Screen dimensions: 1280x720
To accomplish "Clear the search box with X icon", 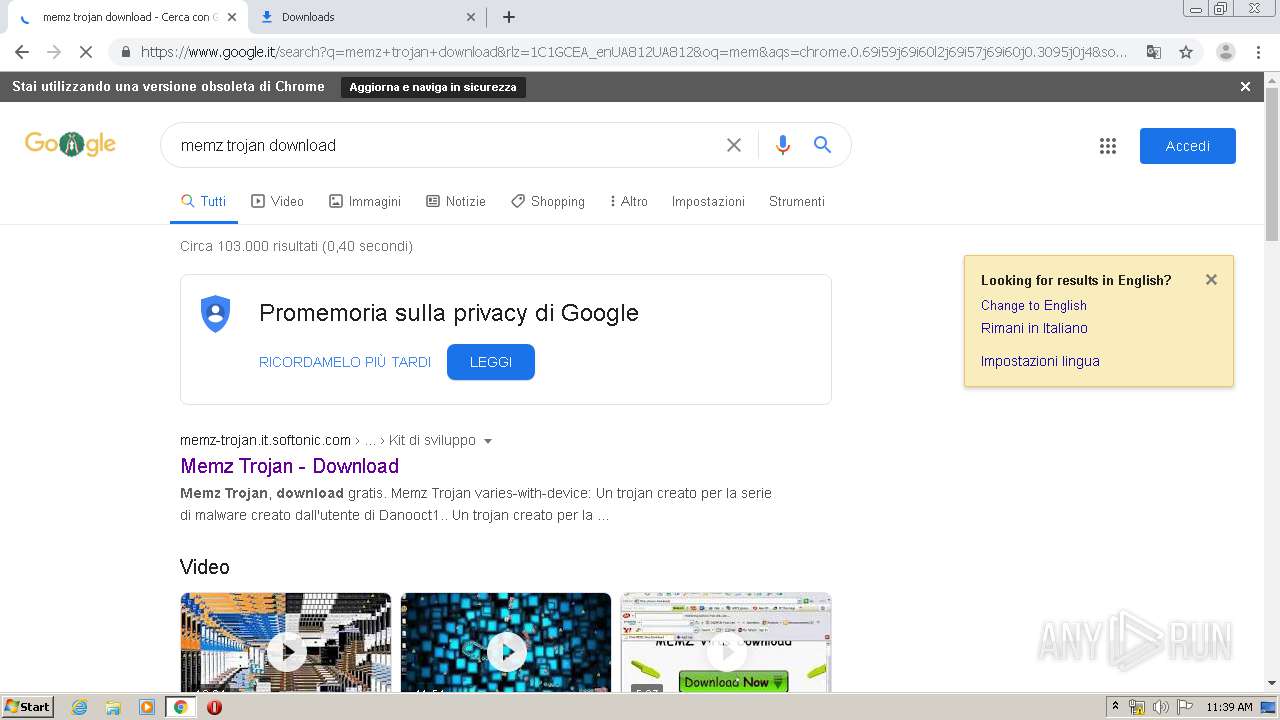I will (x=734, y=145).
